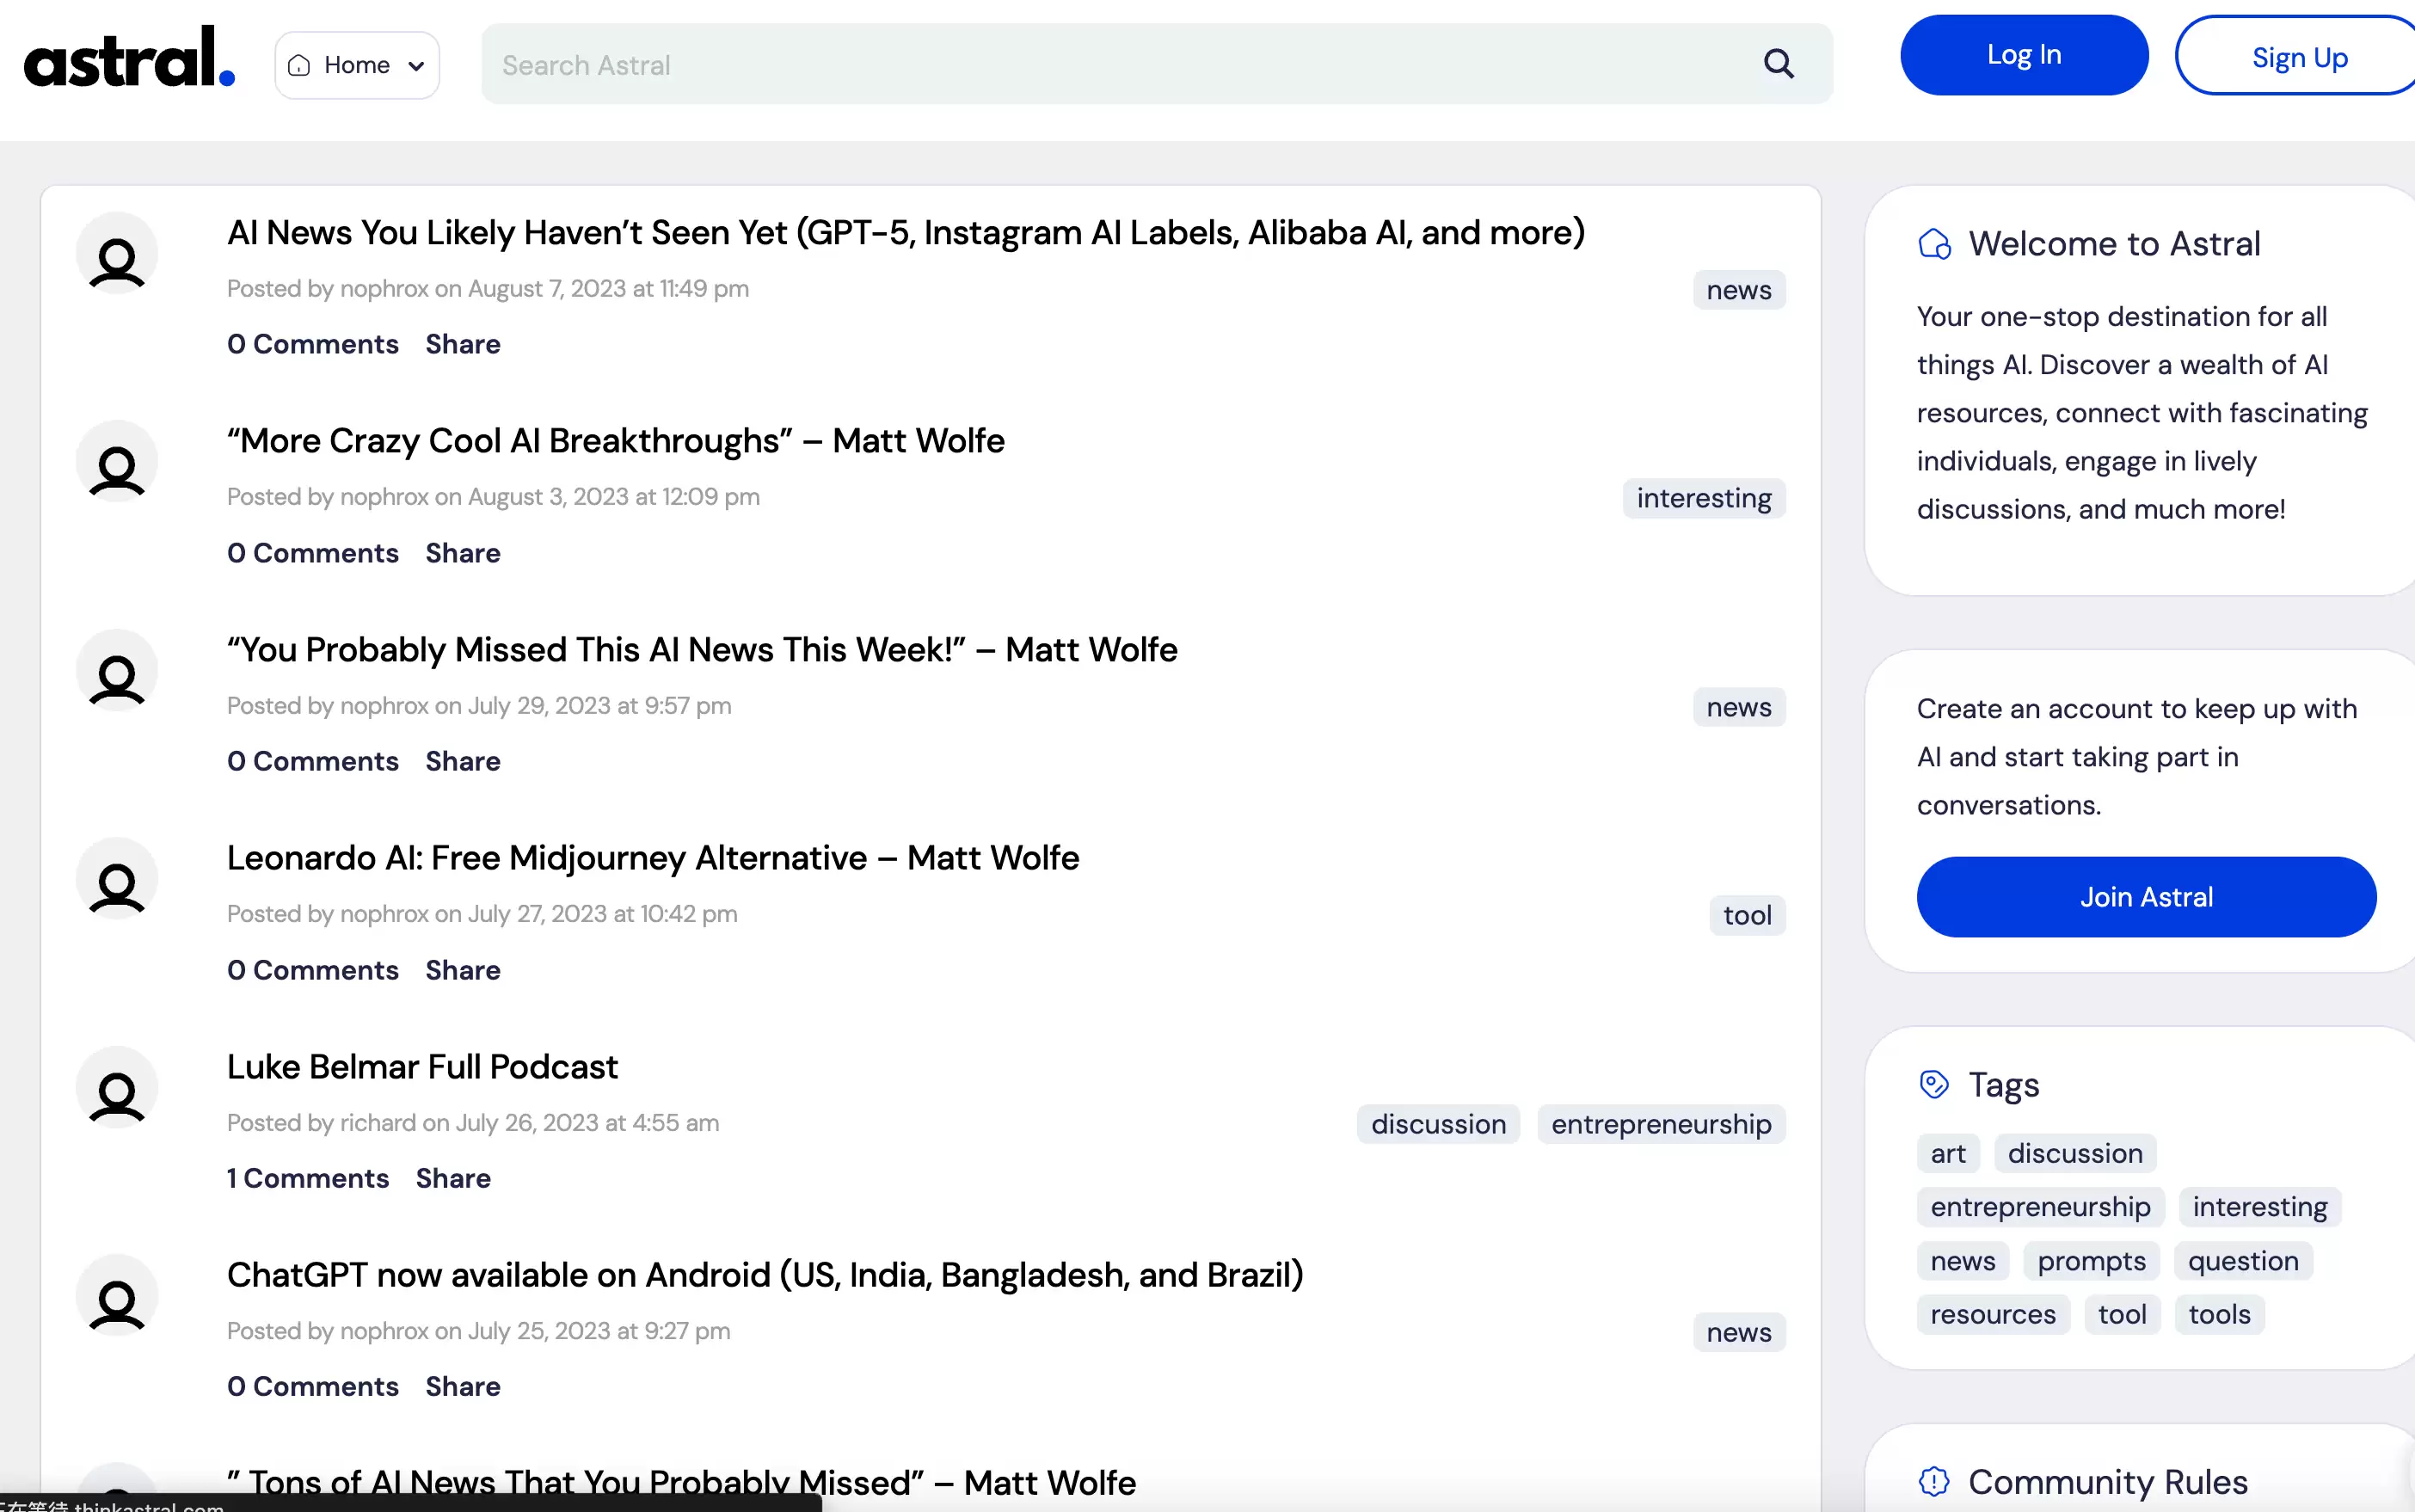Open 1 Comments on Luke Belmar post

pyautogui.click(x=308, y=1178)
